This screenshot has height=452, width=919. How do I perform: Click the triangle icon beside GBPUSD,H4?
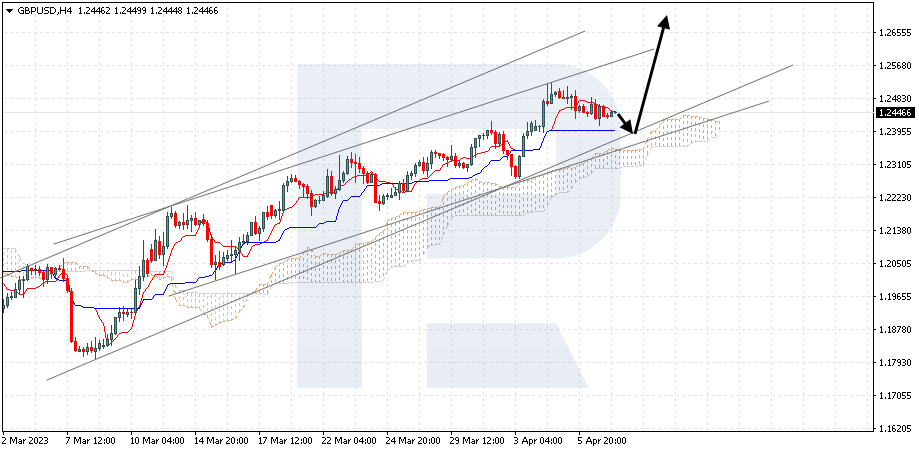[x=9, y=11]
